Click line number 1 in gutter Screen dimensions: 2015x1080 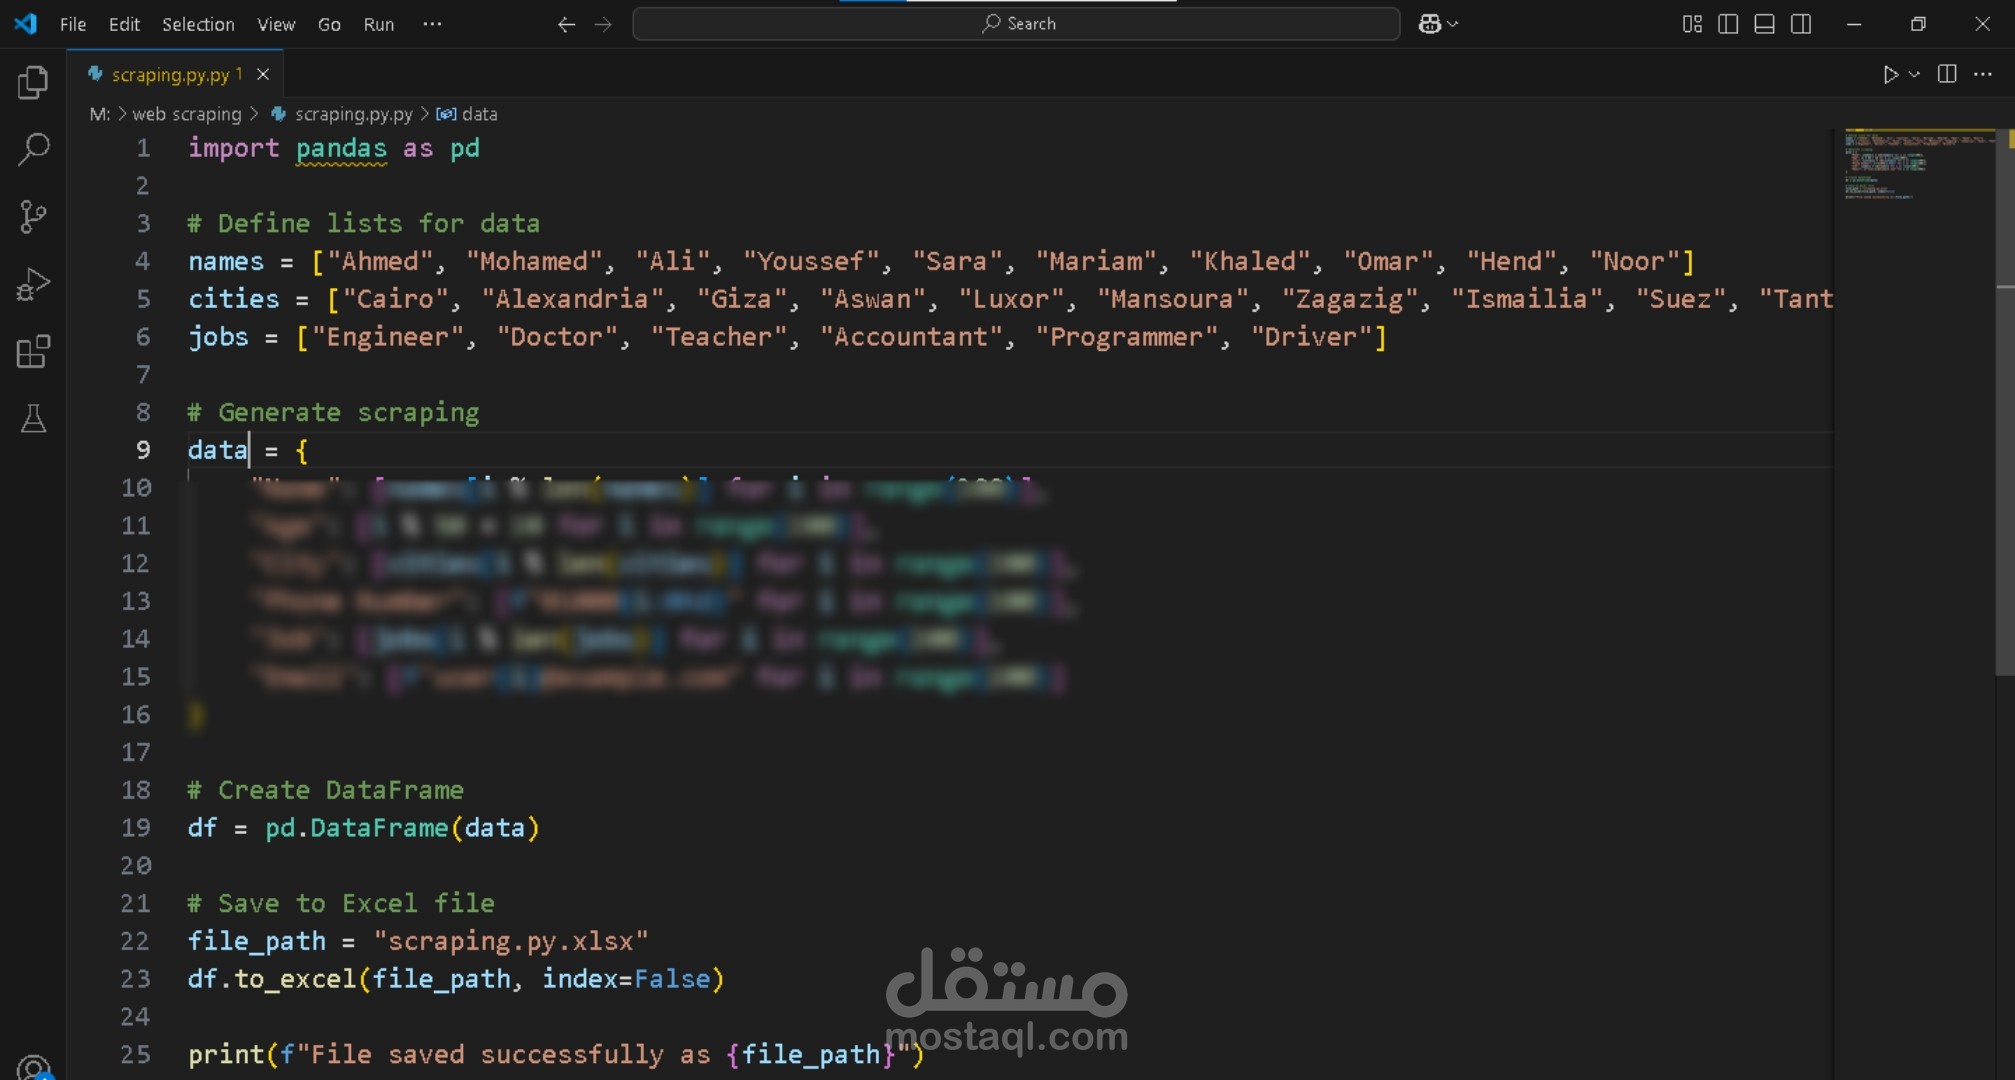tap(143, 148)
